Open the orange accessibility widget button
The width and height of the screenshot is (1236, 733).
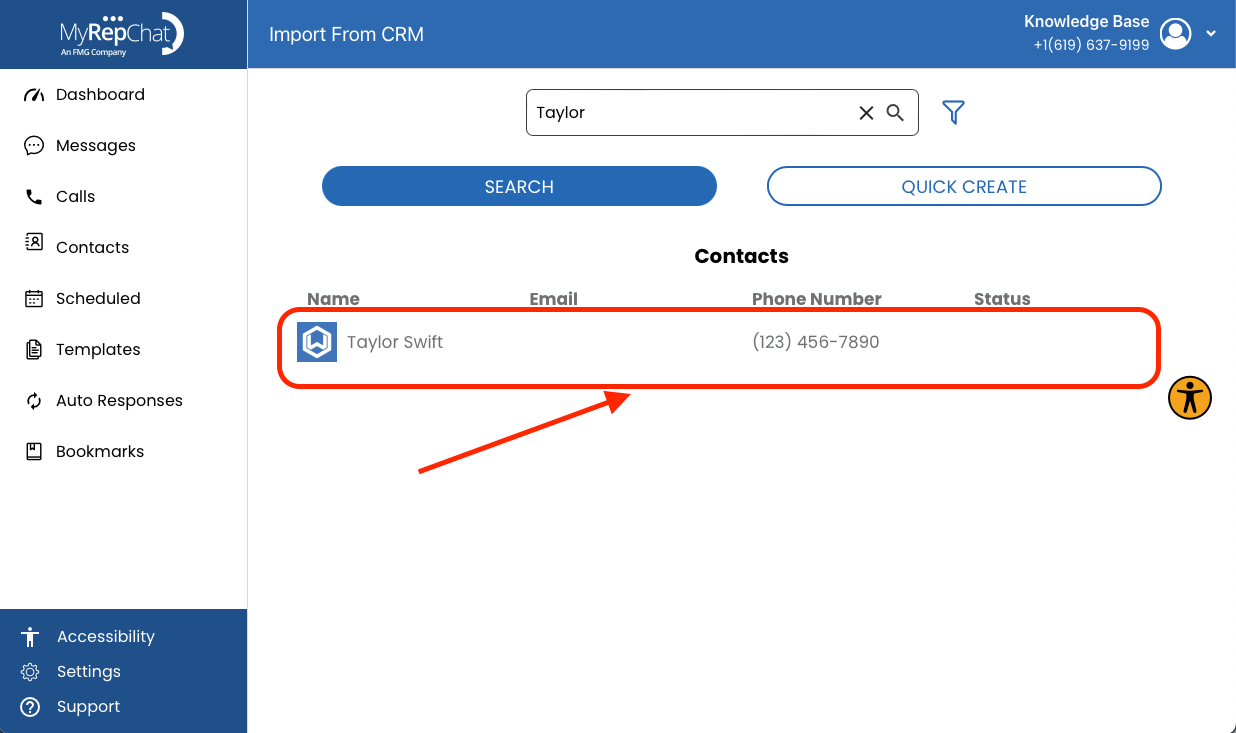pyautogui.click(x=1190, y=398)
